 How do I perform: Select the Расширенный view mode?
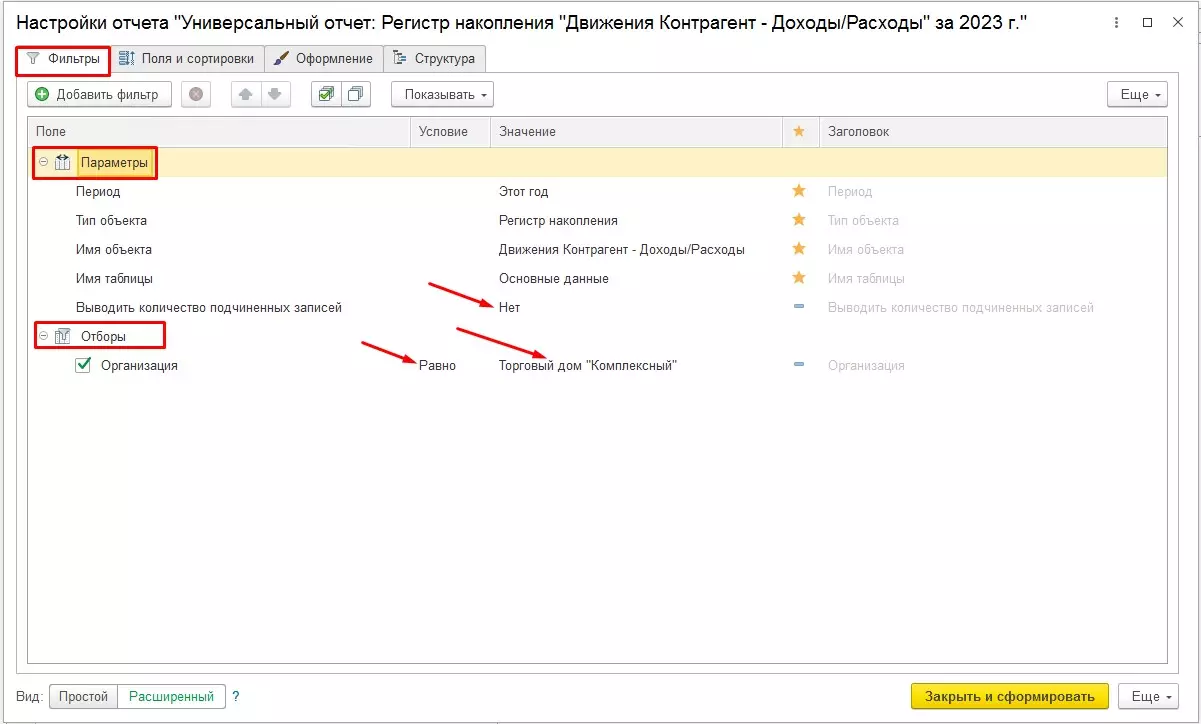(x=171, y=696)
